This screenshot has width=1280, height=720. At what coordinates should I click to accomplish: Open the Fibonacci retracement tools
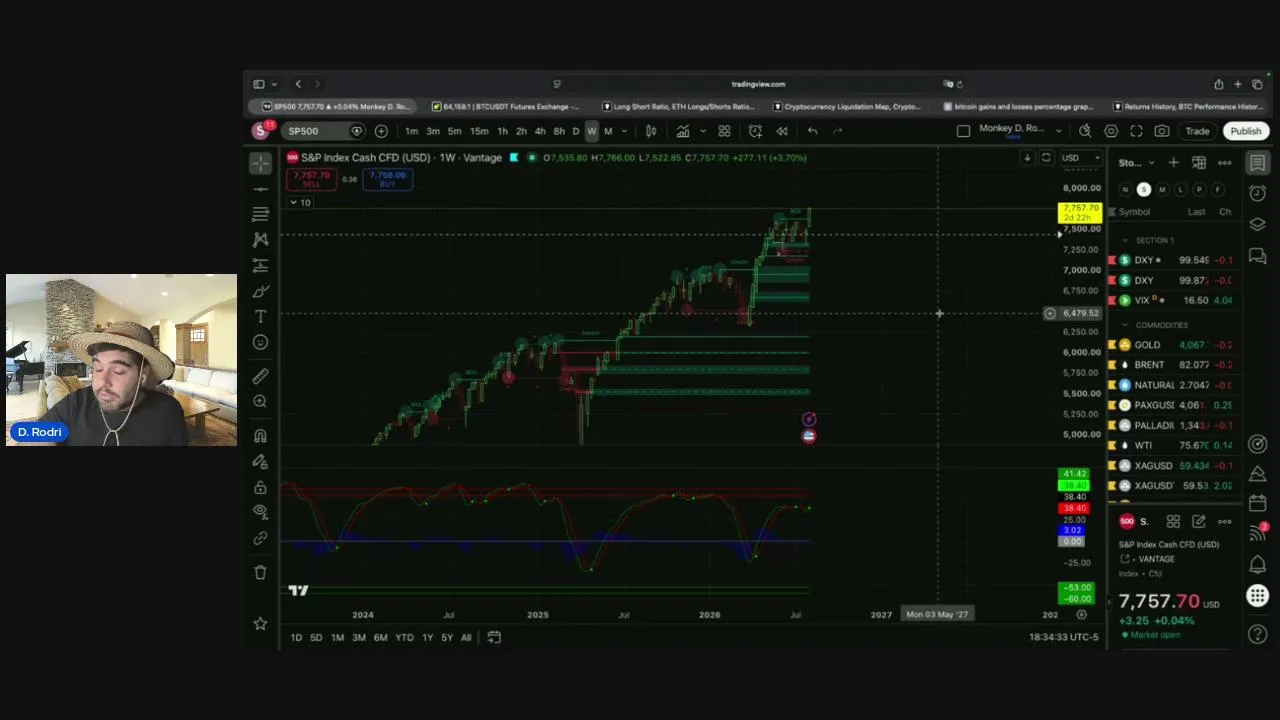tap(261, 214)
